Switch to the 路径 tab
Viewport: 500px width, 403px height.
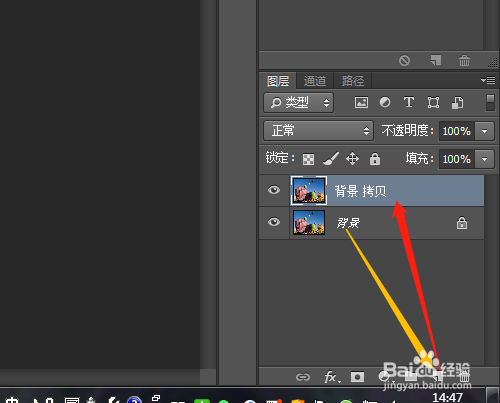coord(353,81)
